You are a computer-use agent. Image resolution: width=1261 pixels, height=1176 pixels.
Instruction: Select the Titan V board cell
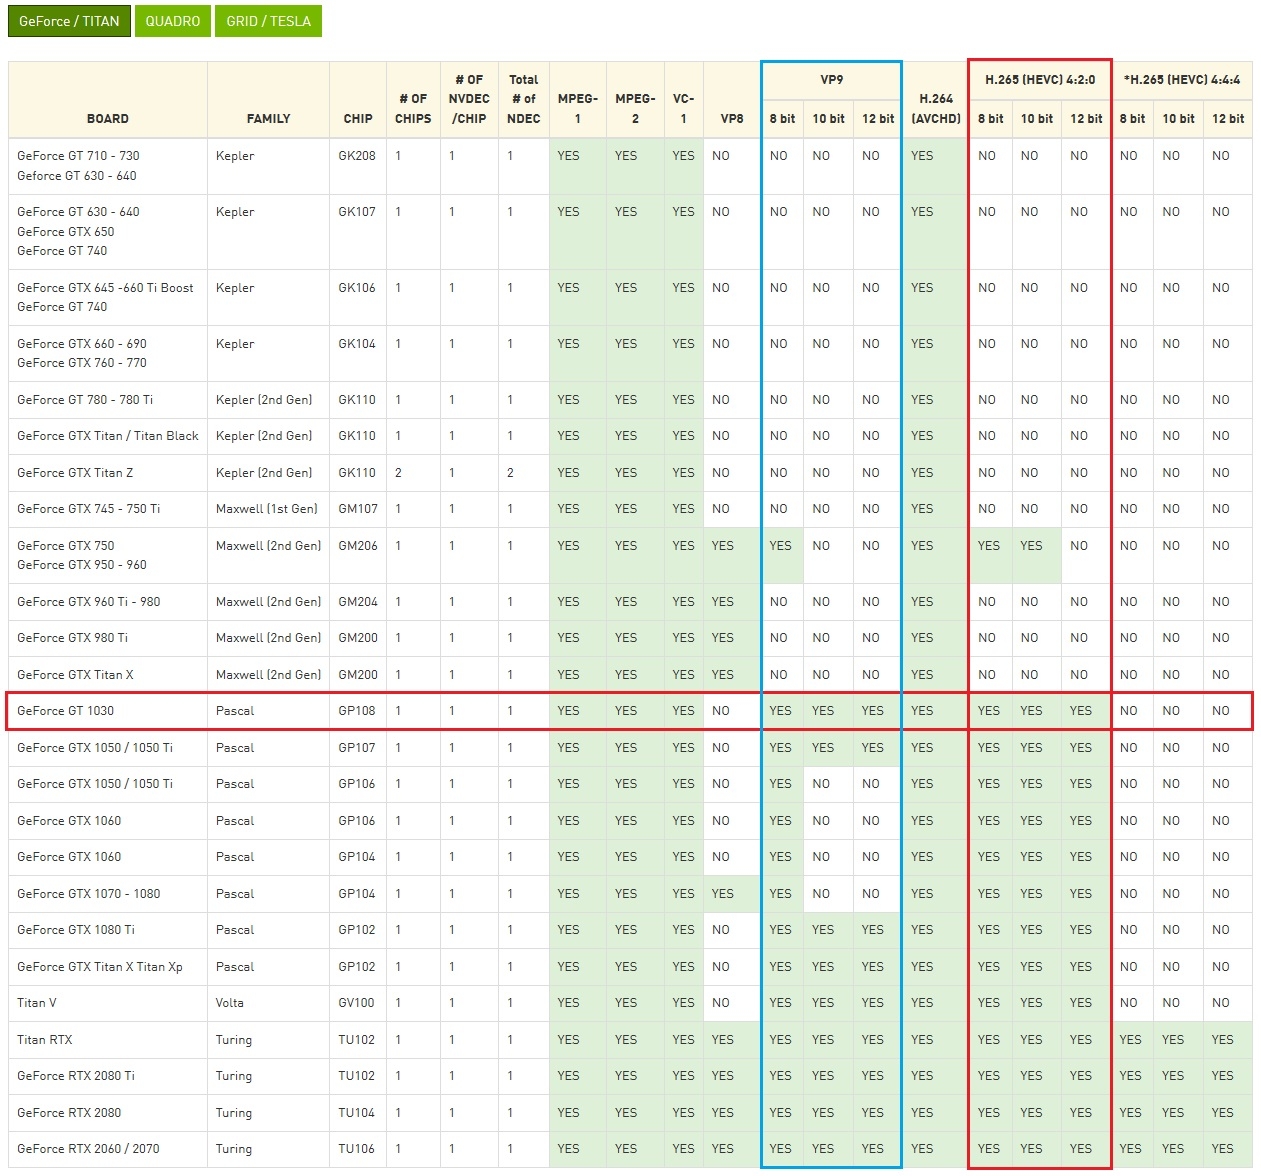point(108,1003)
